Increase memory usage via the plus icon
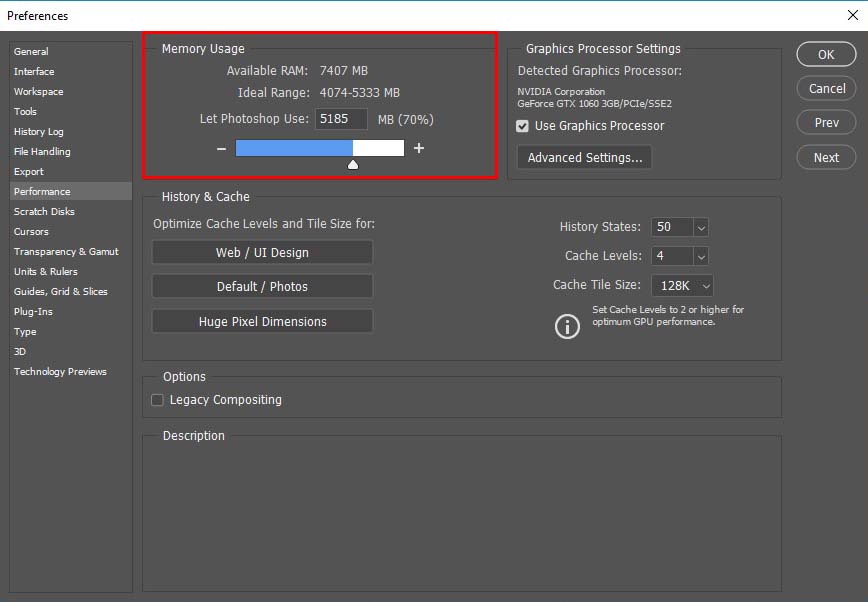Viewport: 868px width, 602px height. pyautogui.click(x=418, y=147)
